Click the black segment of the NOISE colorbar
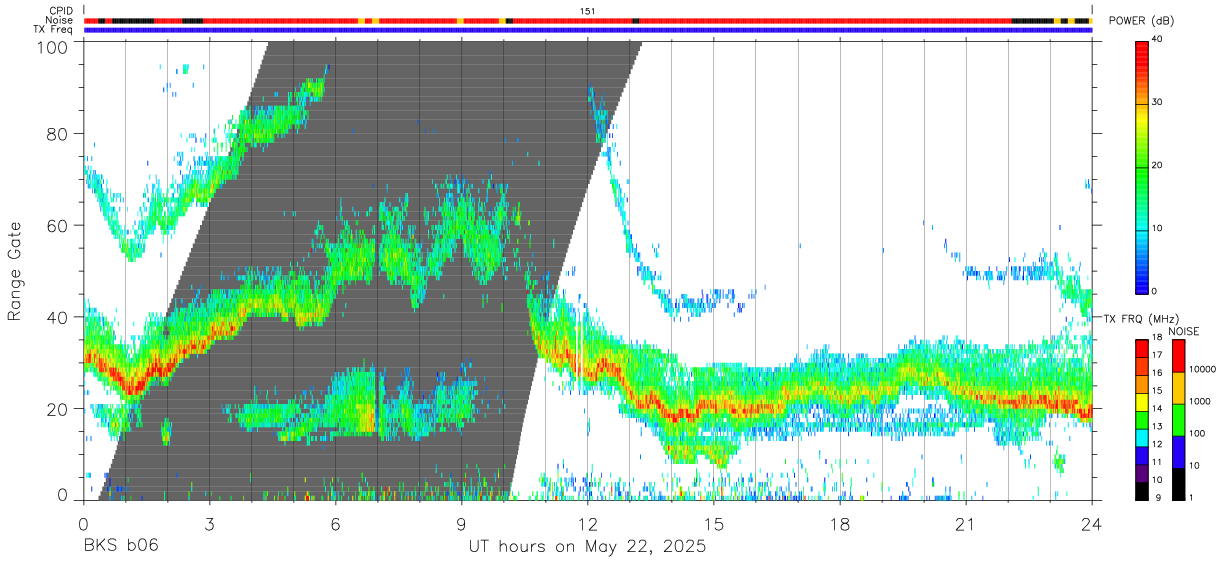The width and height of the screenshot is (1228, 567). coord(1179,484)
